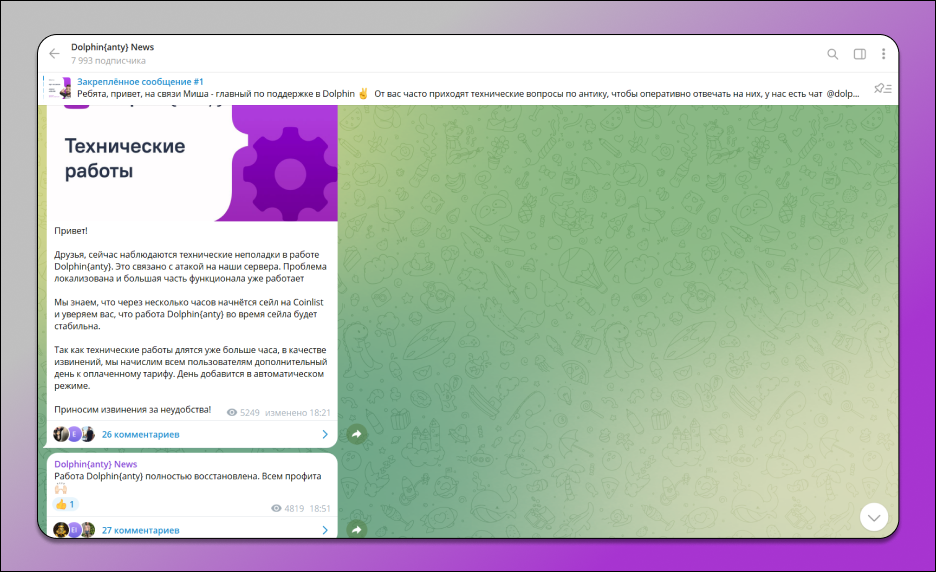Open the three-dot channel options menu
The image size is (936, 572).
coord(884,54)
